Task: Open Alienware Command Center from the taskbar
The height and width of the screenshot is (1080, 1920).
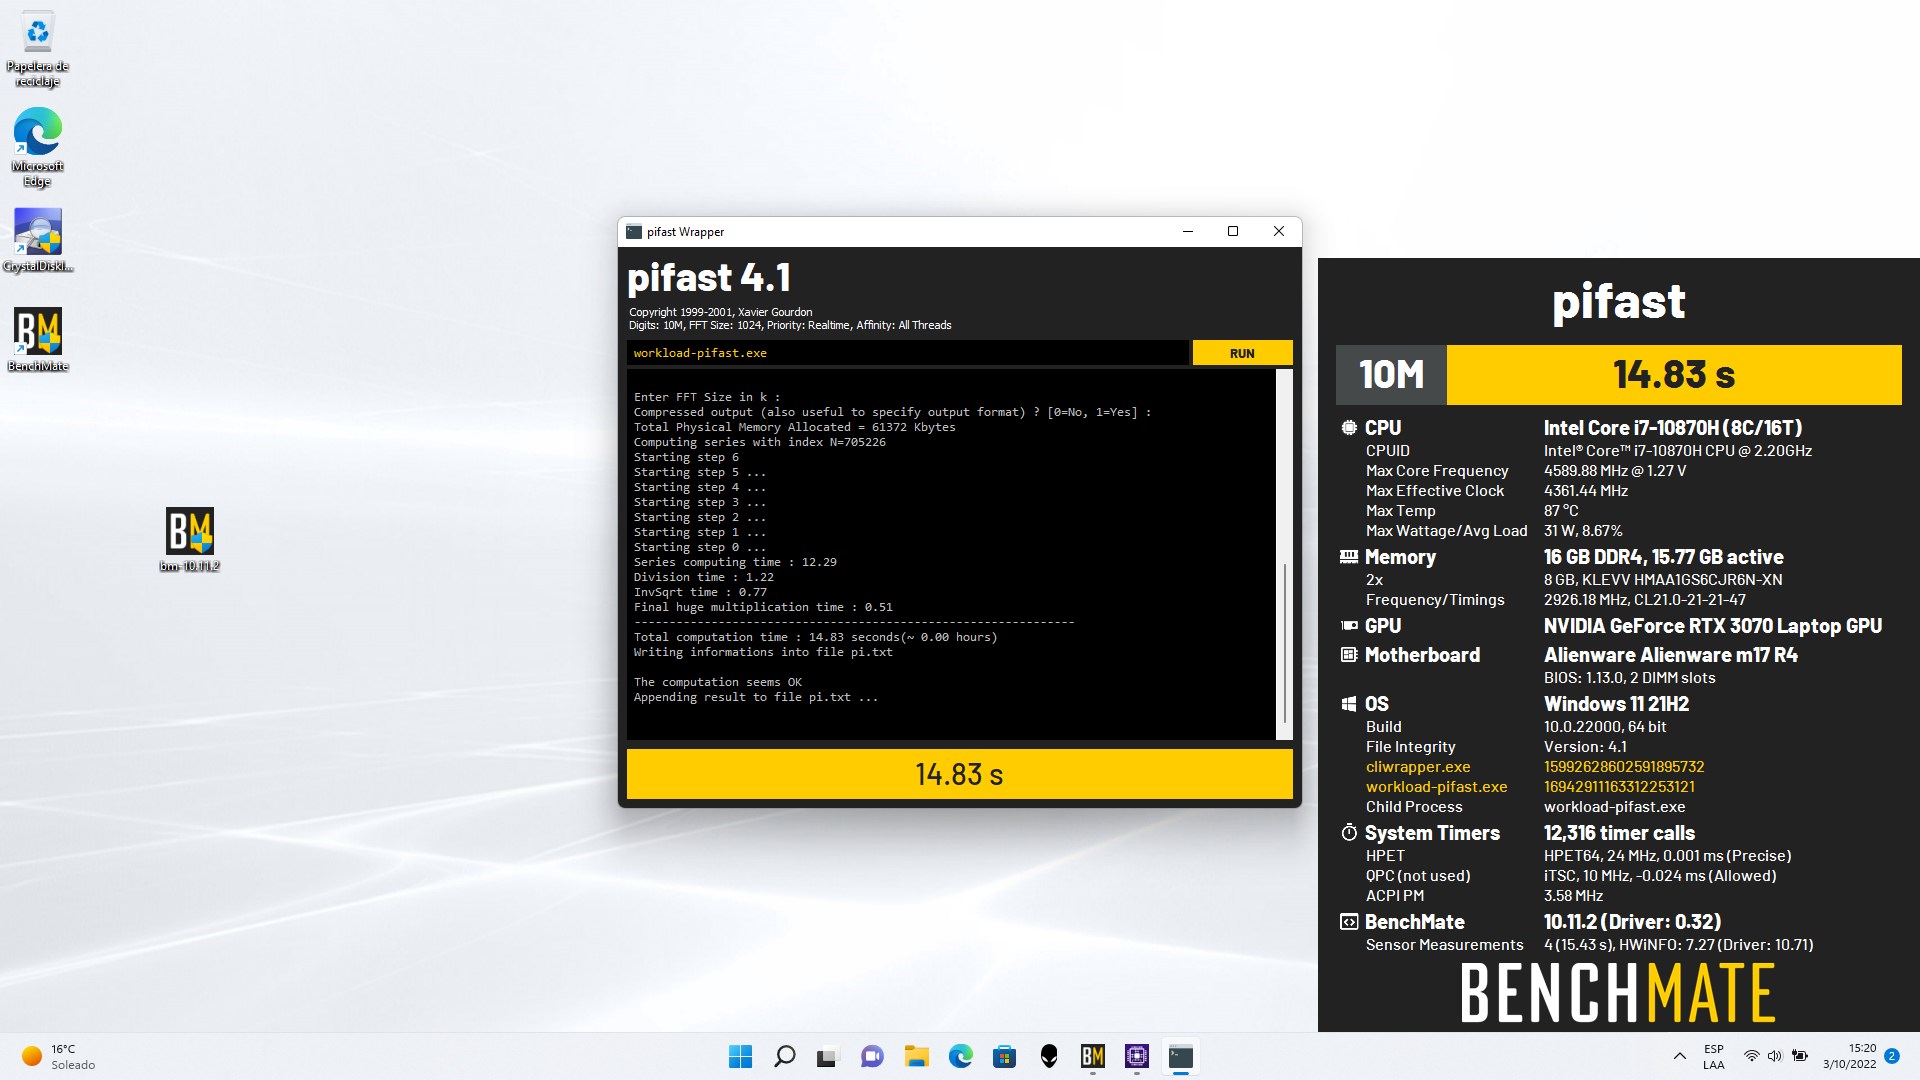Action: [x=1048, y=1056]
